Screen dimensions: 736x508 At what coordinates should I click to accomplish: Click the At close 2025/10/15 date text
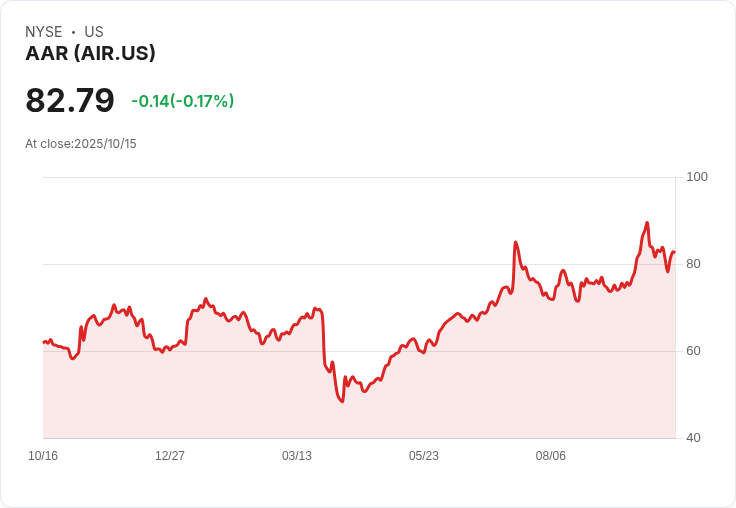point(81,144)
